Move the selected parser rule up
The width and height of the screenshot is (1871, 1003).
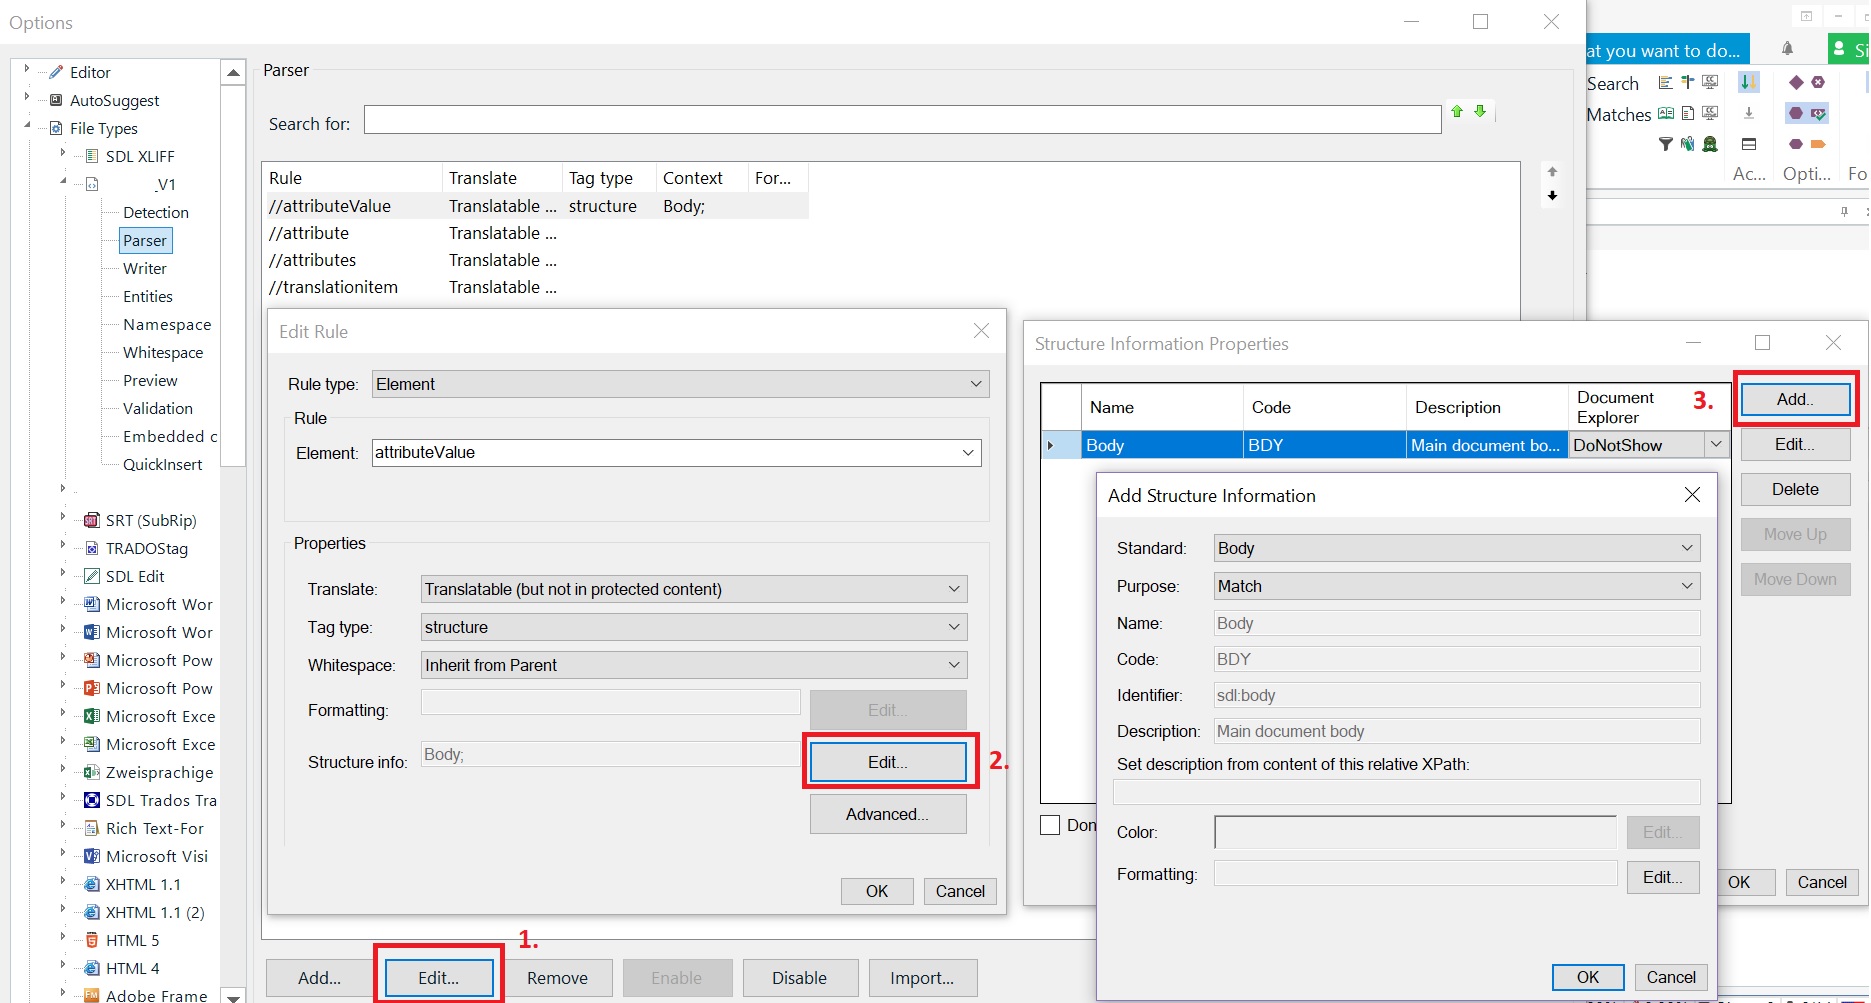[x=1553, y=171]
